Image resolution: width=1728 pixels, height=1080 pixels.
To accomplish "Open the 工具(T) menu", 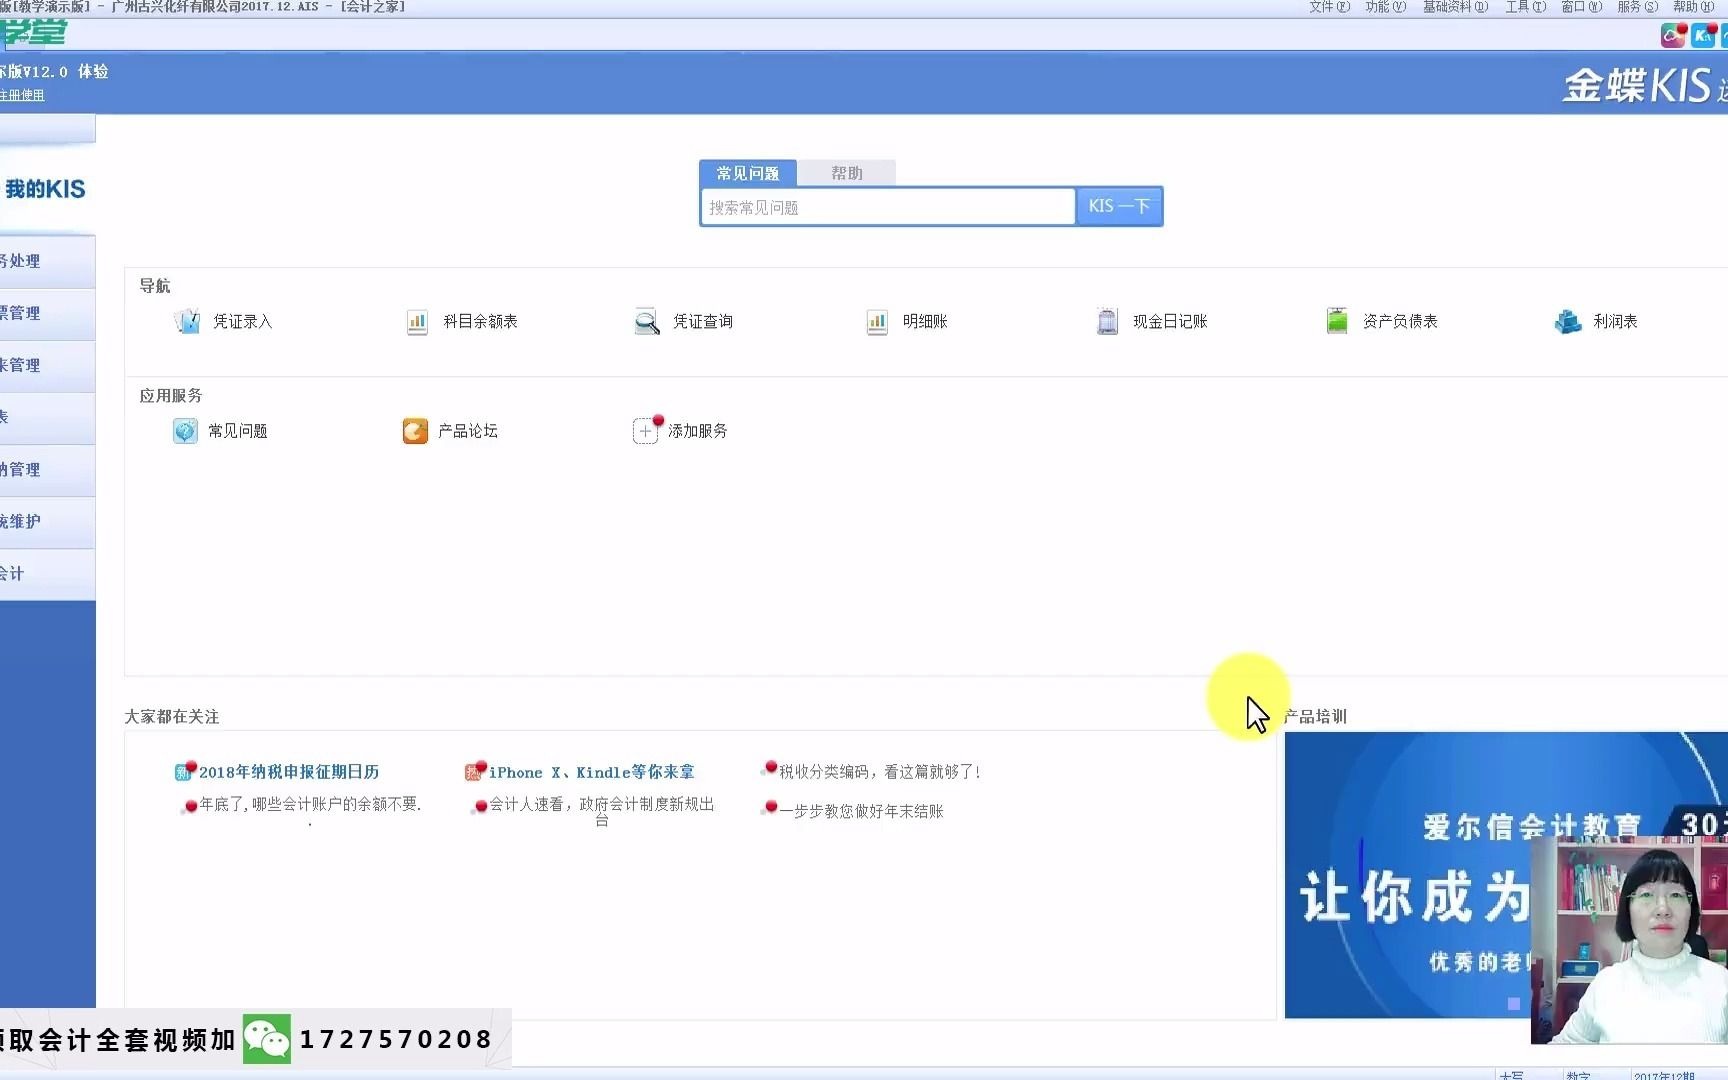I will click(1526, 7).
